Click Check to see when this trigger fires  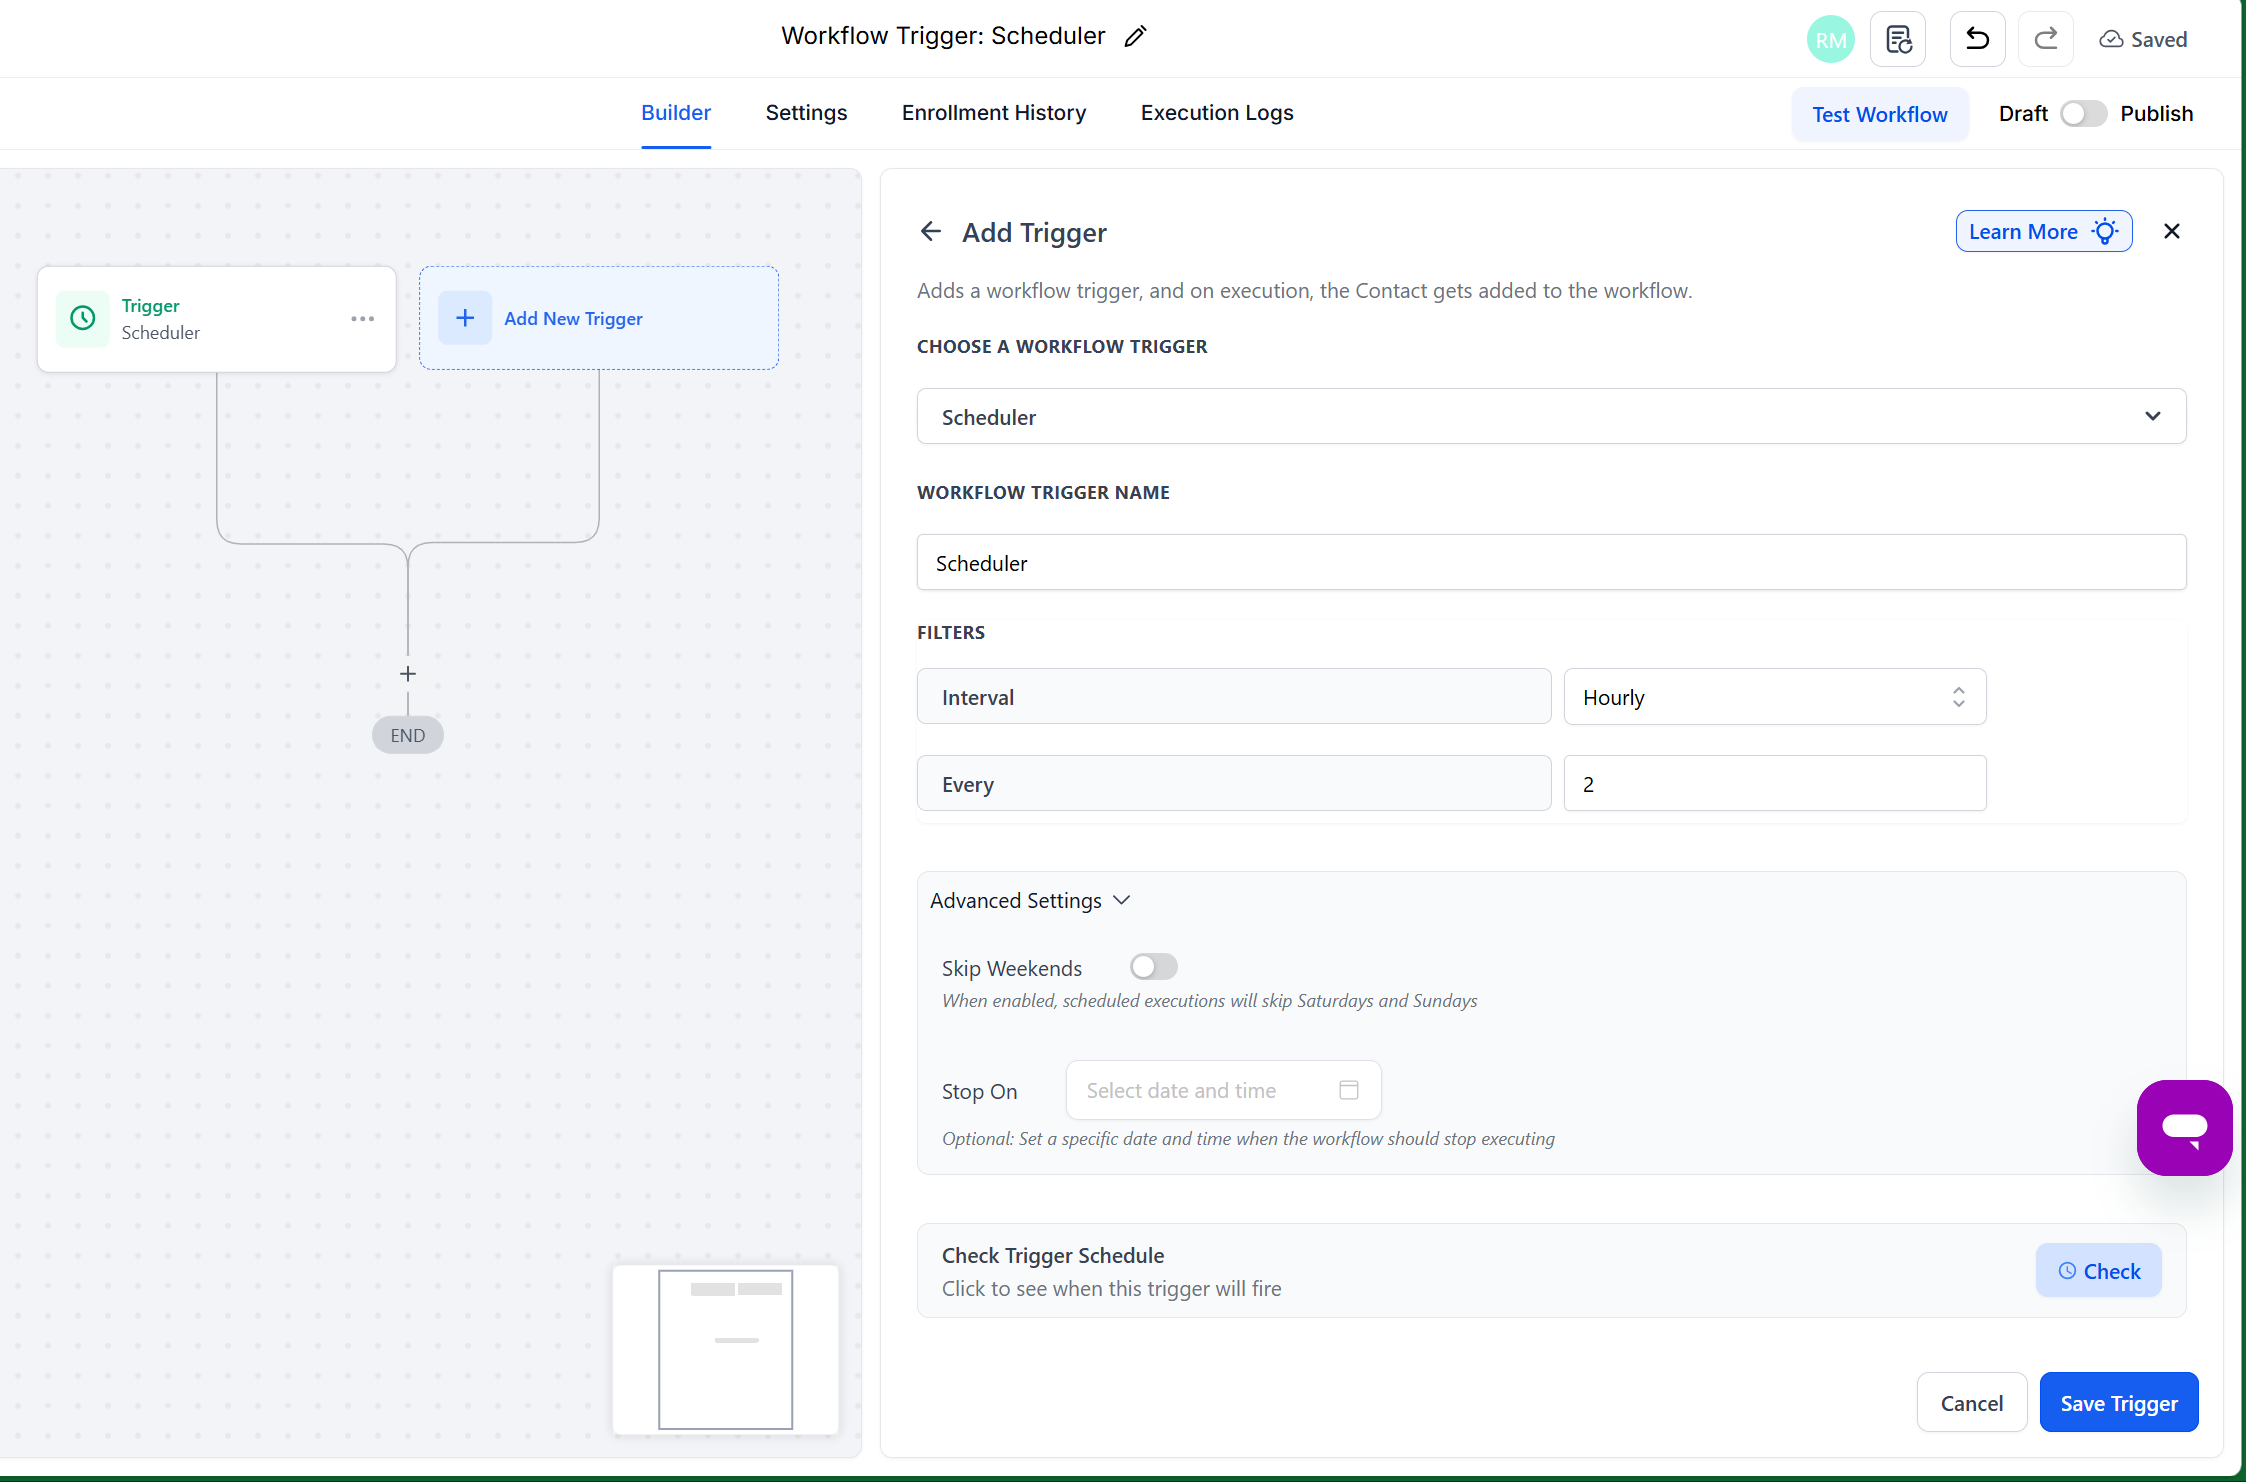2098,1270
